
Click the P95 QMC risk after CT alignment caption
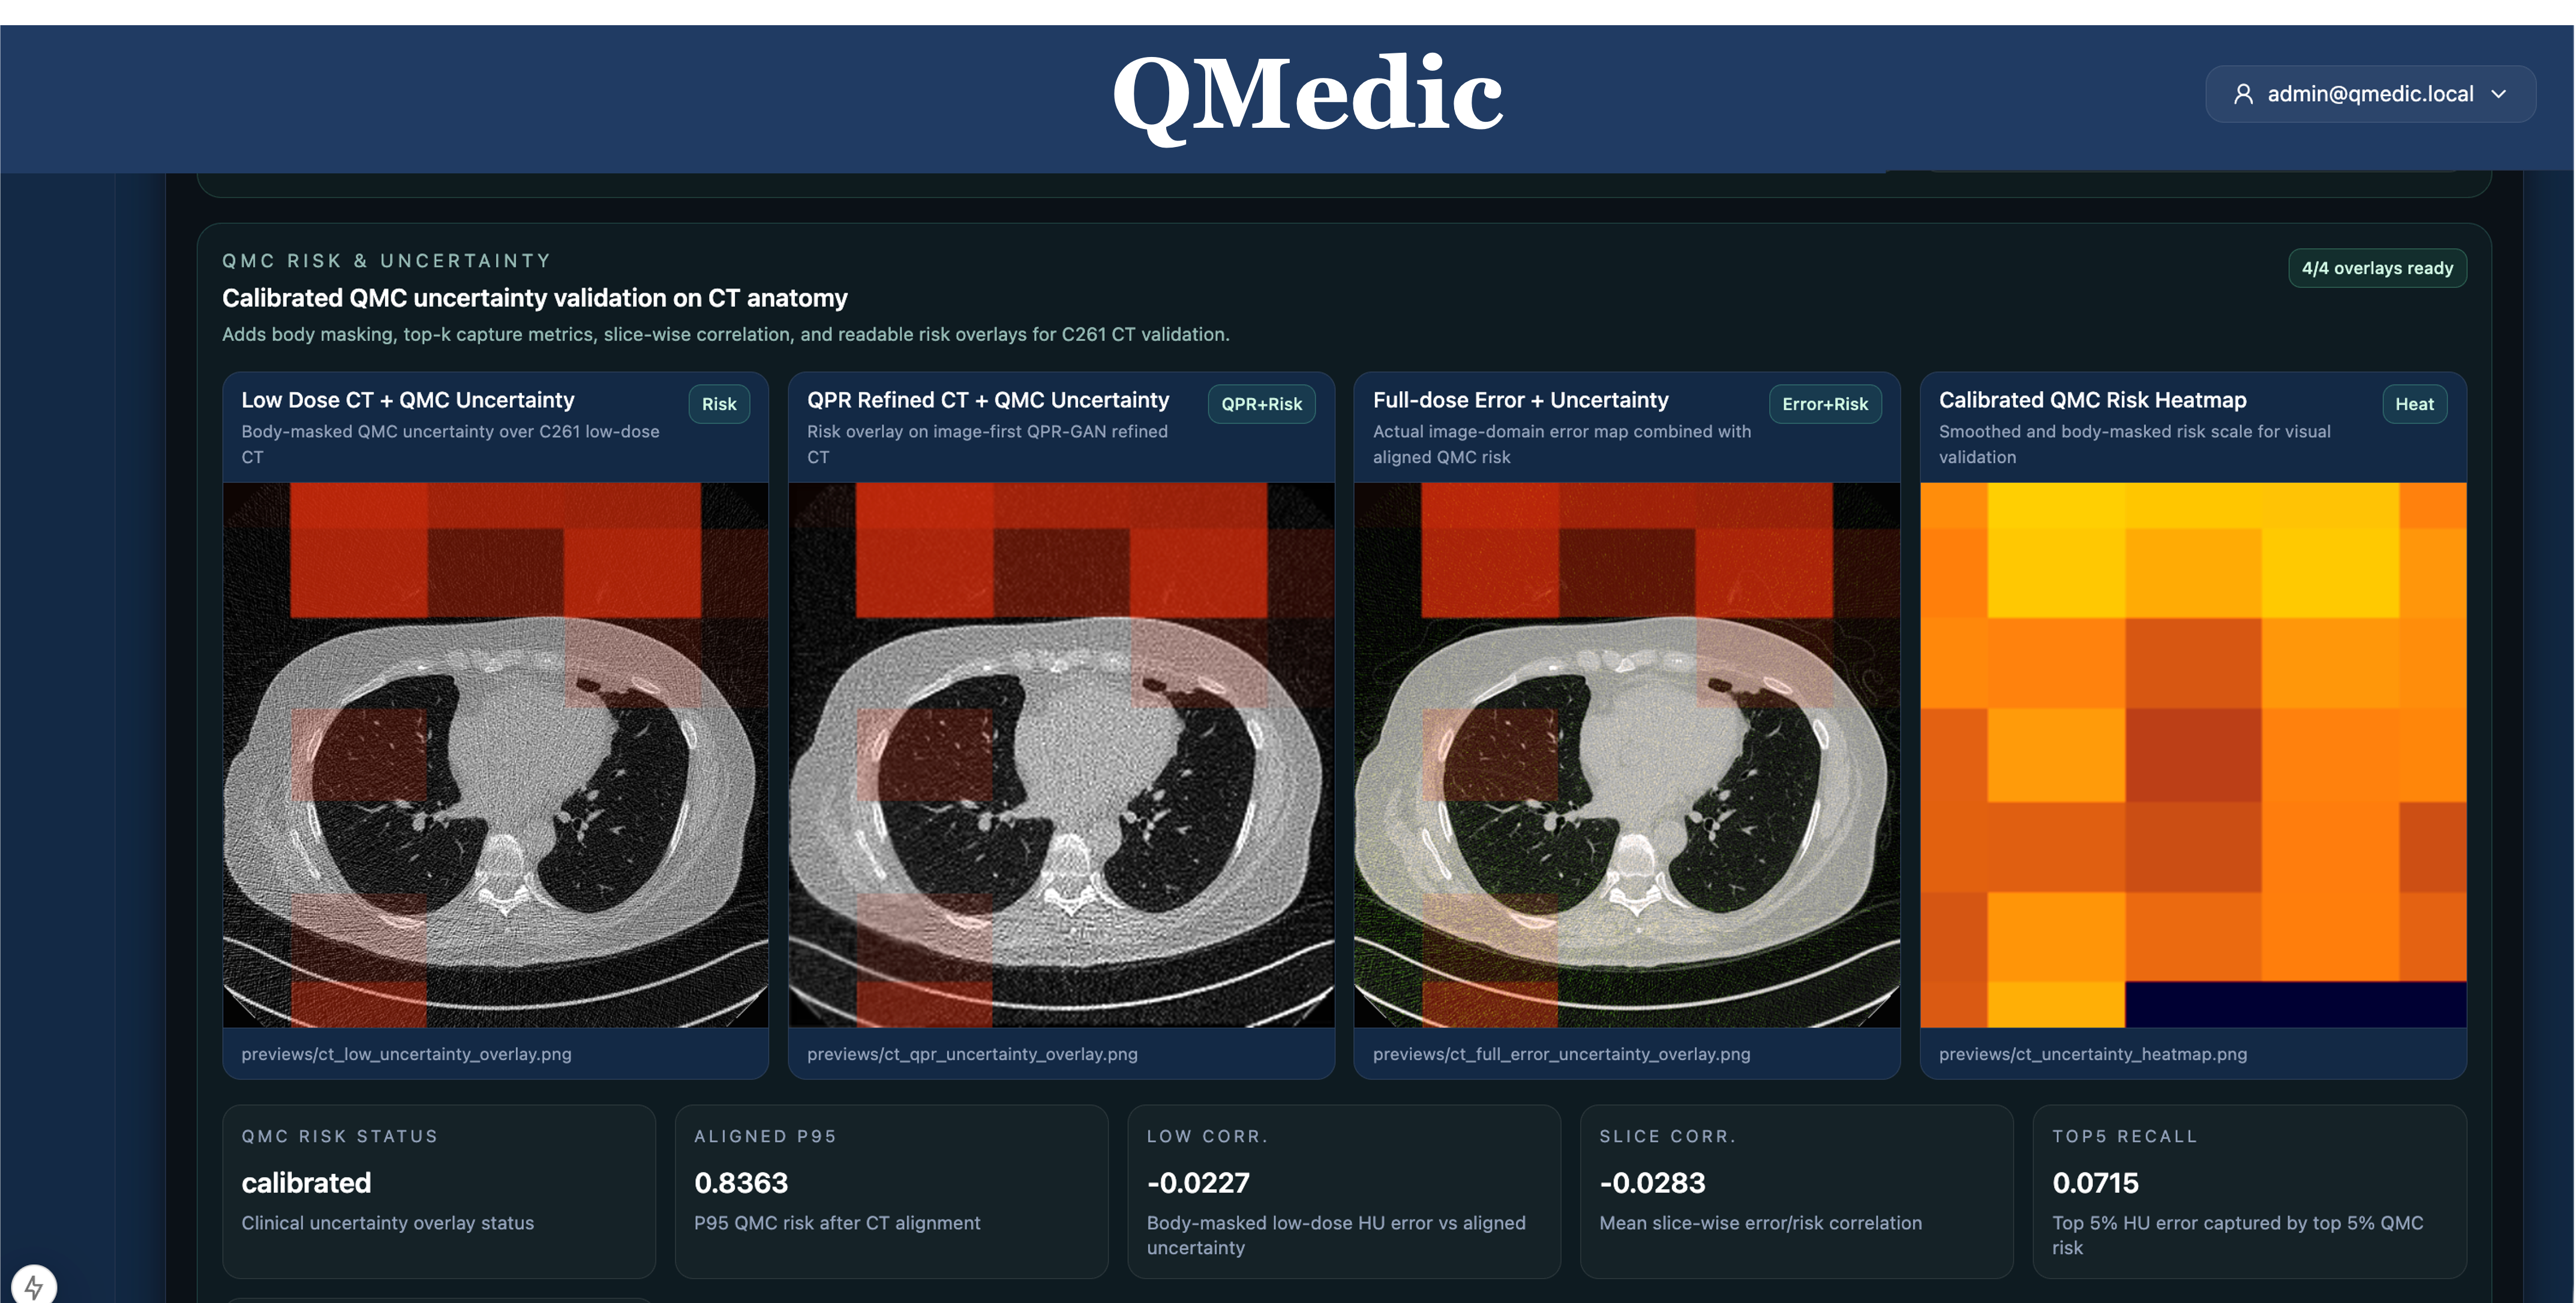(x=837, y=1223)
